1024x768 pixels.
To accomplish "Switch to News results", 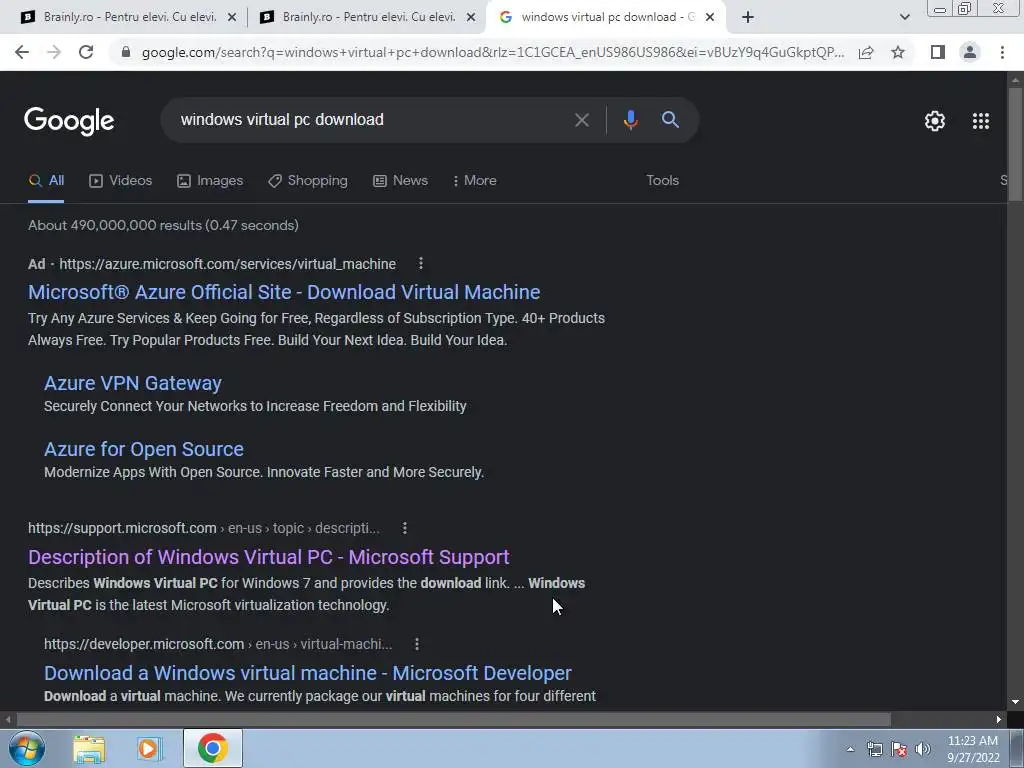I will point(400,181).
